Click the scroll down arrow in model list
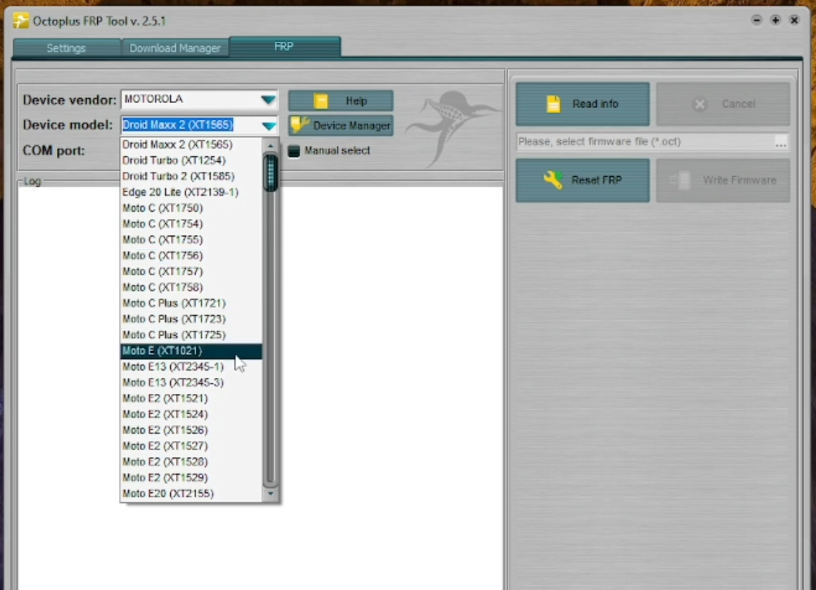Image resolution: width=816 pixels, height=590 pixels. 270,493
